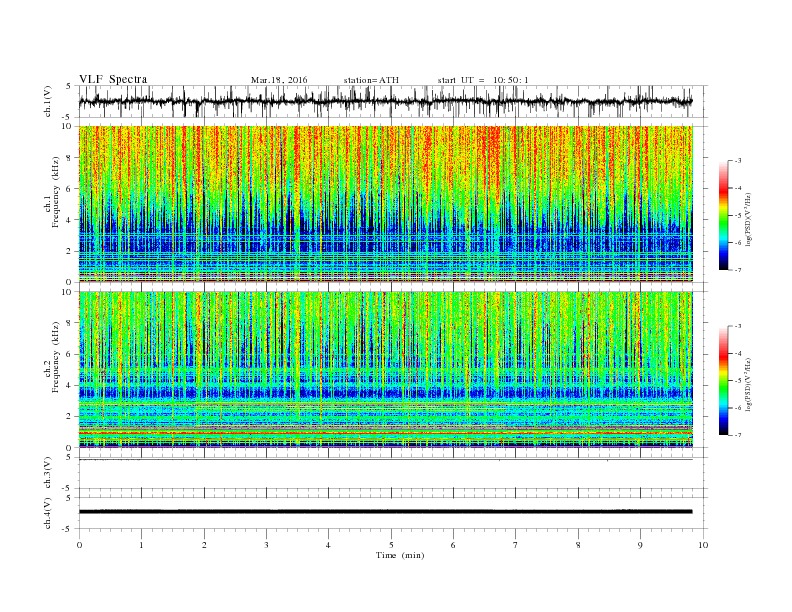The width and height of the screenshot is (792, 612).
Task: Click the time axis tick label '3'
Action: click(266, 545)
